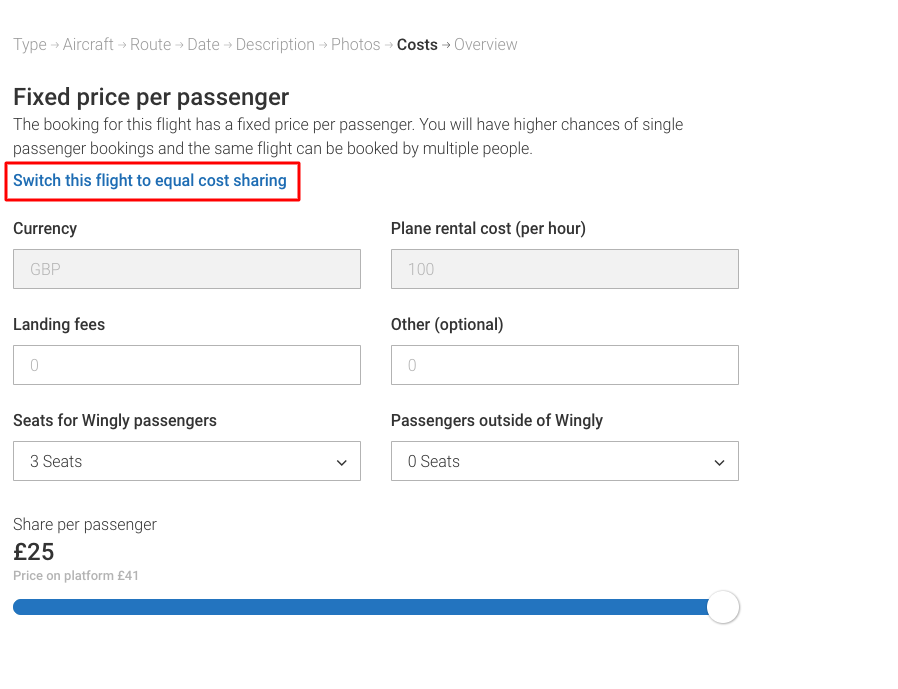Image resolution: width=898 pixels, height=689 pixels.
Task: Expand the Passengers outside of Wingly dropdown
Action: [565, 461]
